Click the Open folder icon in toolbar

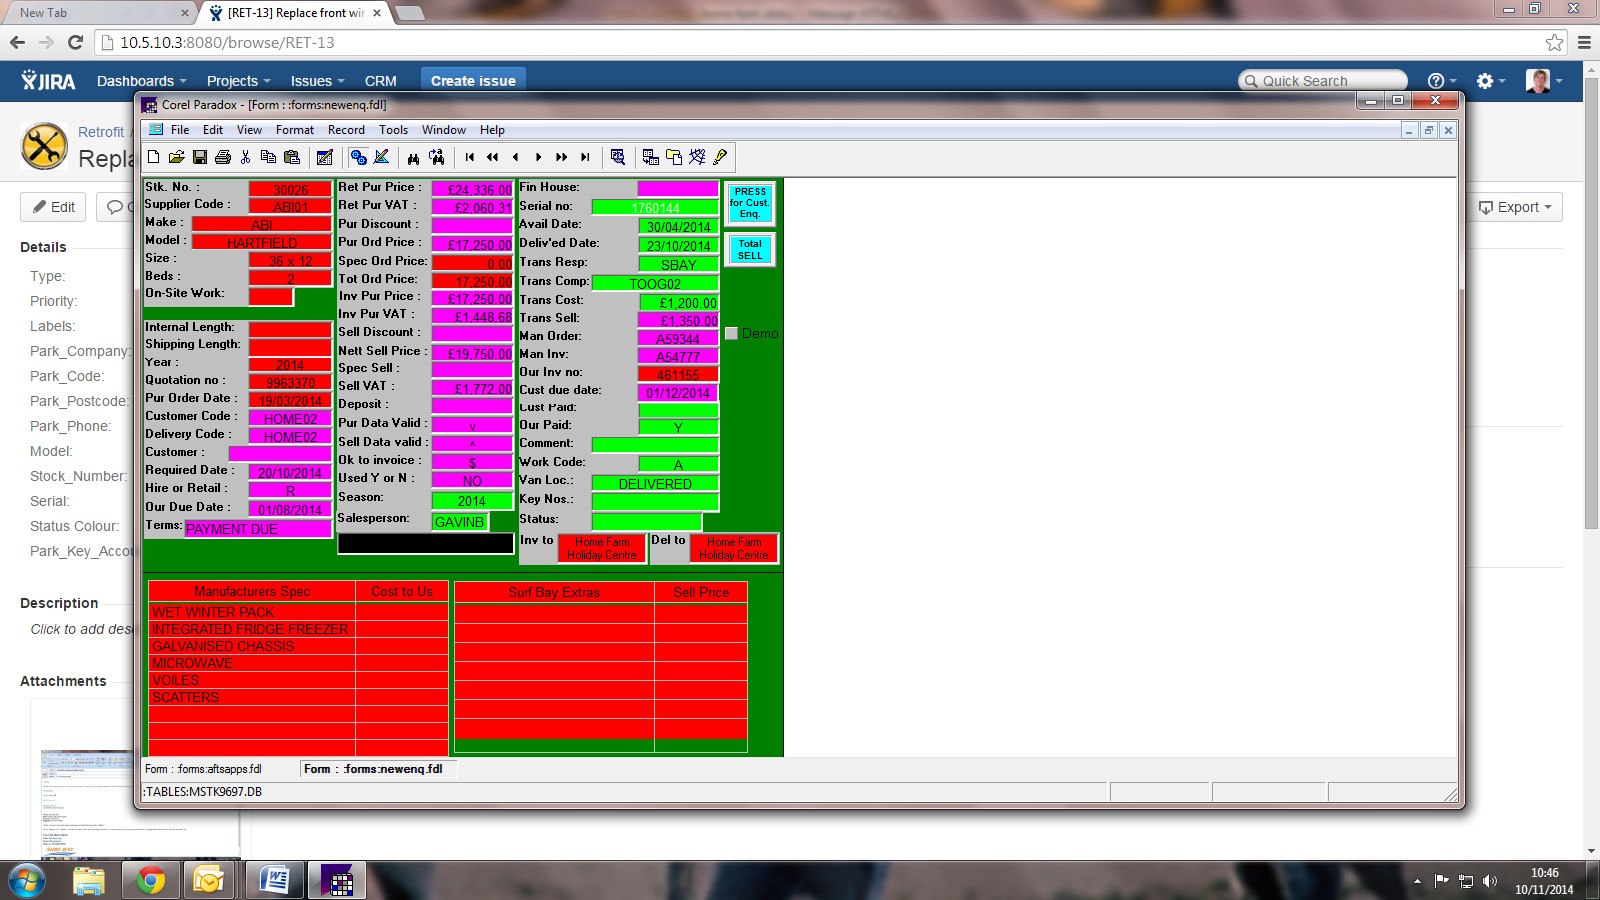coord(177,157)
